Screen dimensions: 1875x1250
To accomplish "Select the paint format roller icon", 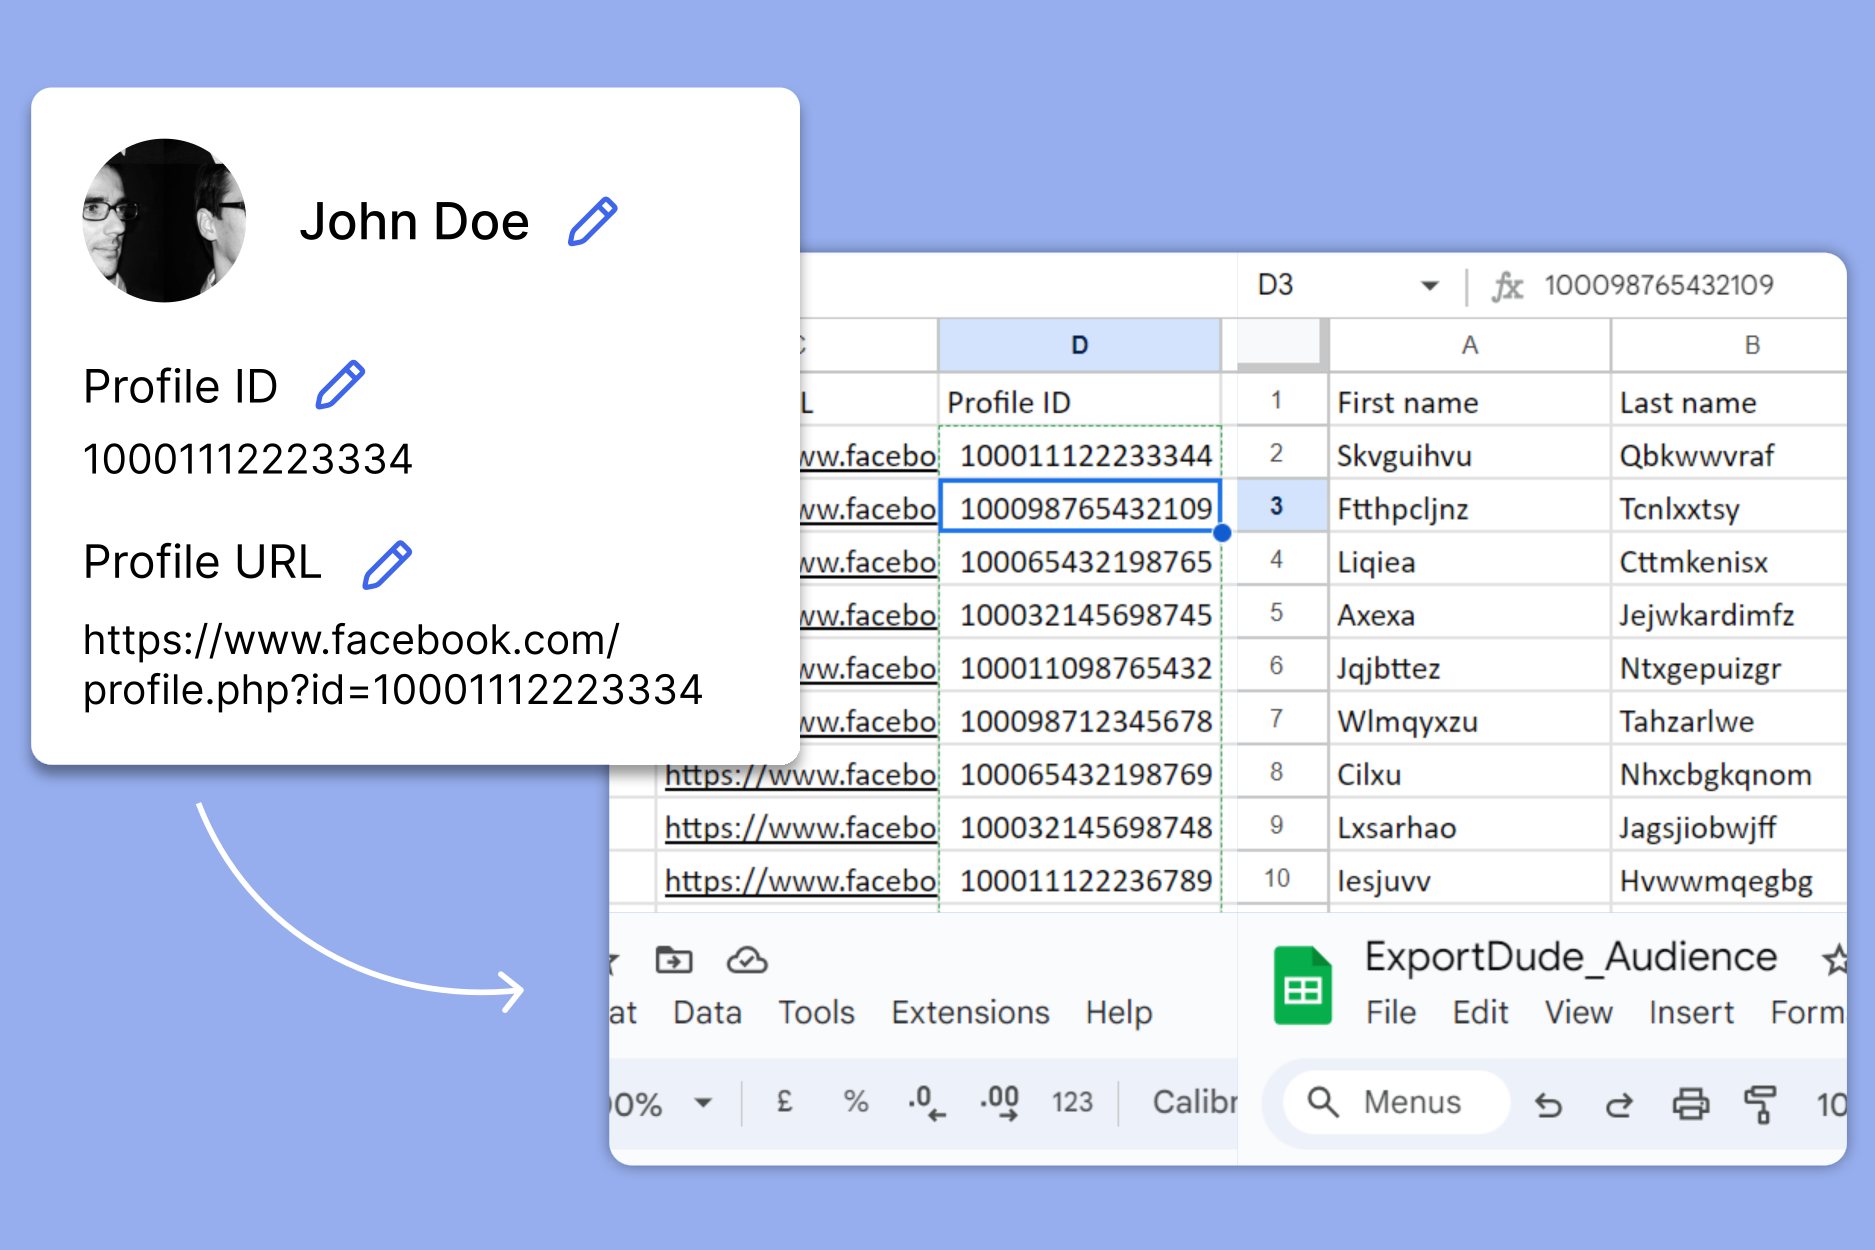I will pyautogui.click(x=1759, y=1105).
